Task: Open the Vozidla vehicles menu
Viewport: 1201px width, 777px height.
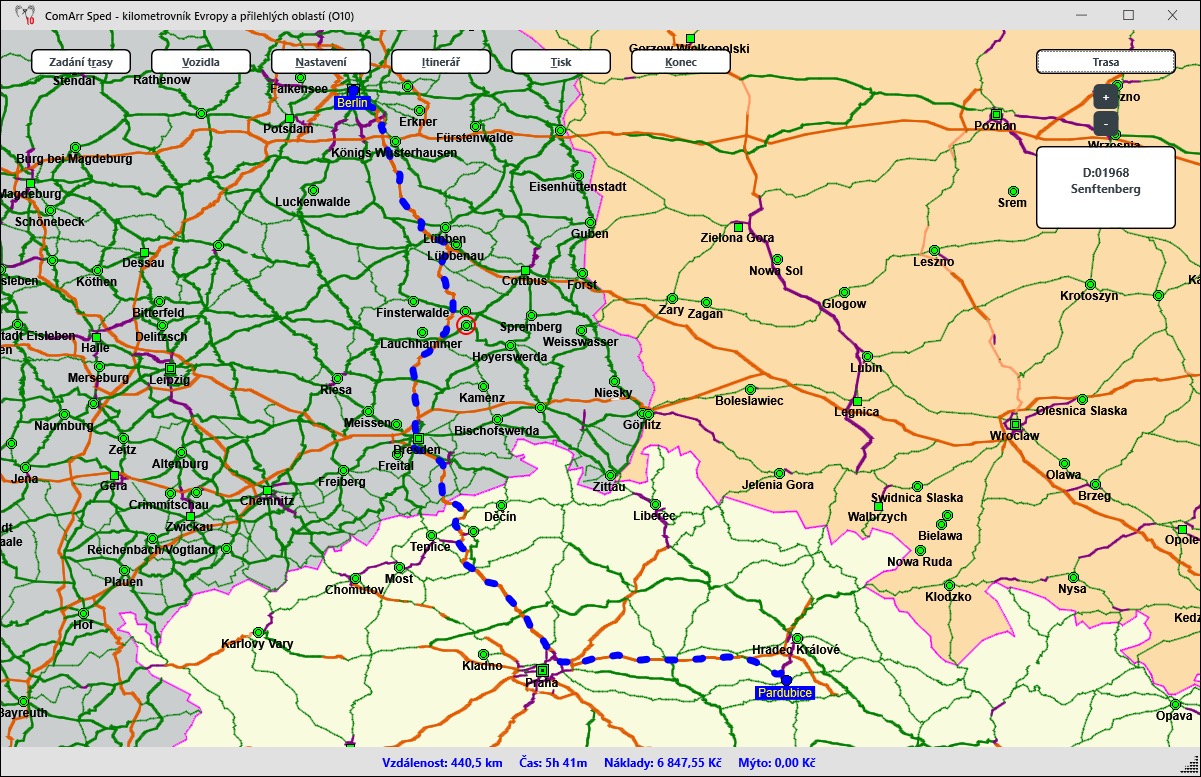Action: click(x=200, y=62)
